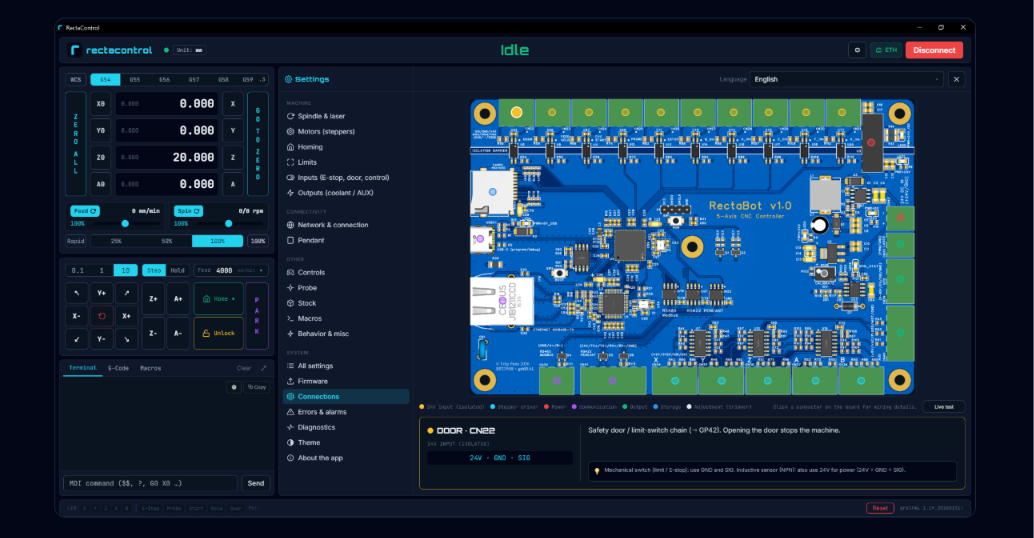The height and width of the screenshot is (538, 1034).
Task: Select the G54 work coordinate system
Action: [106, 80]
